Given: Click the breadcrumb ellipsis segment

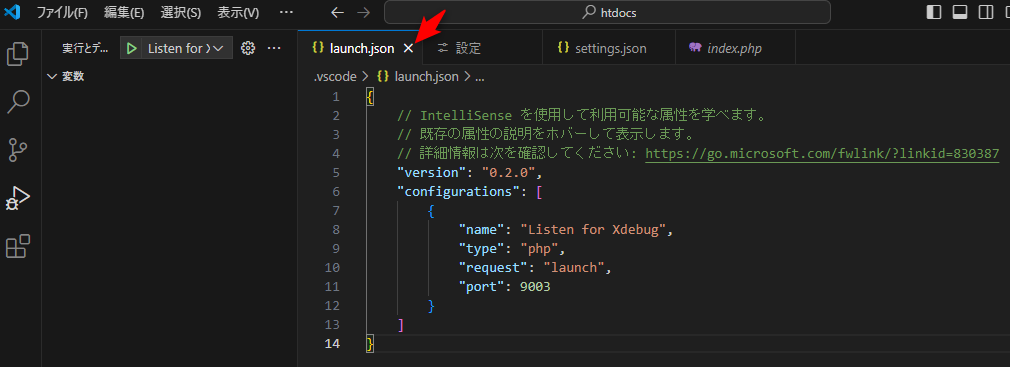Looking at the screenshot, I should pos(479,77).
